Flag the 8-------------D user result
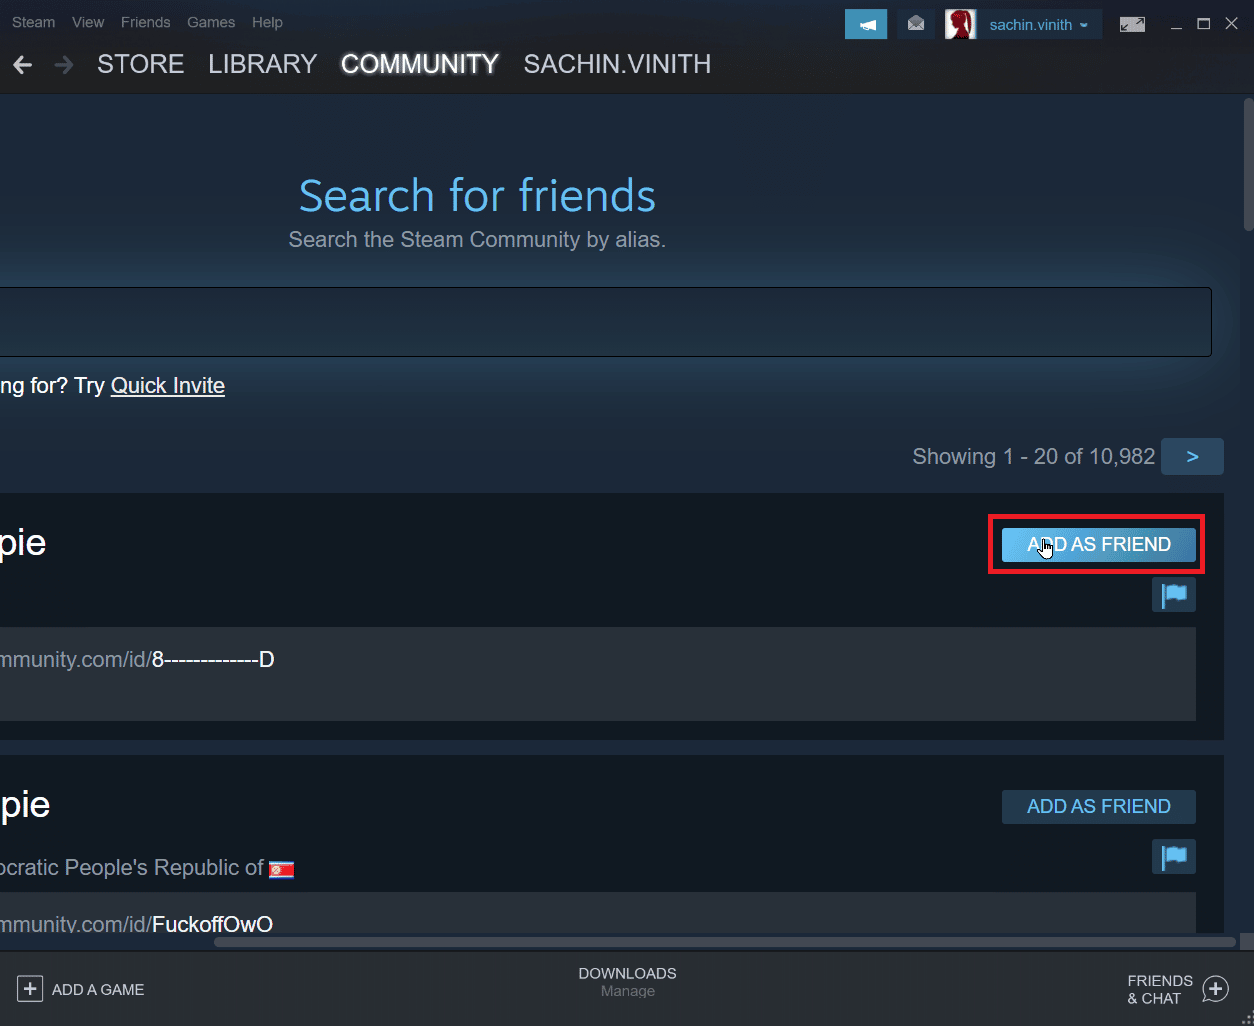This screenshot has height=1026, width=1254. point(1174,595)
